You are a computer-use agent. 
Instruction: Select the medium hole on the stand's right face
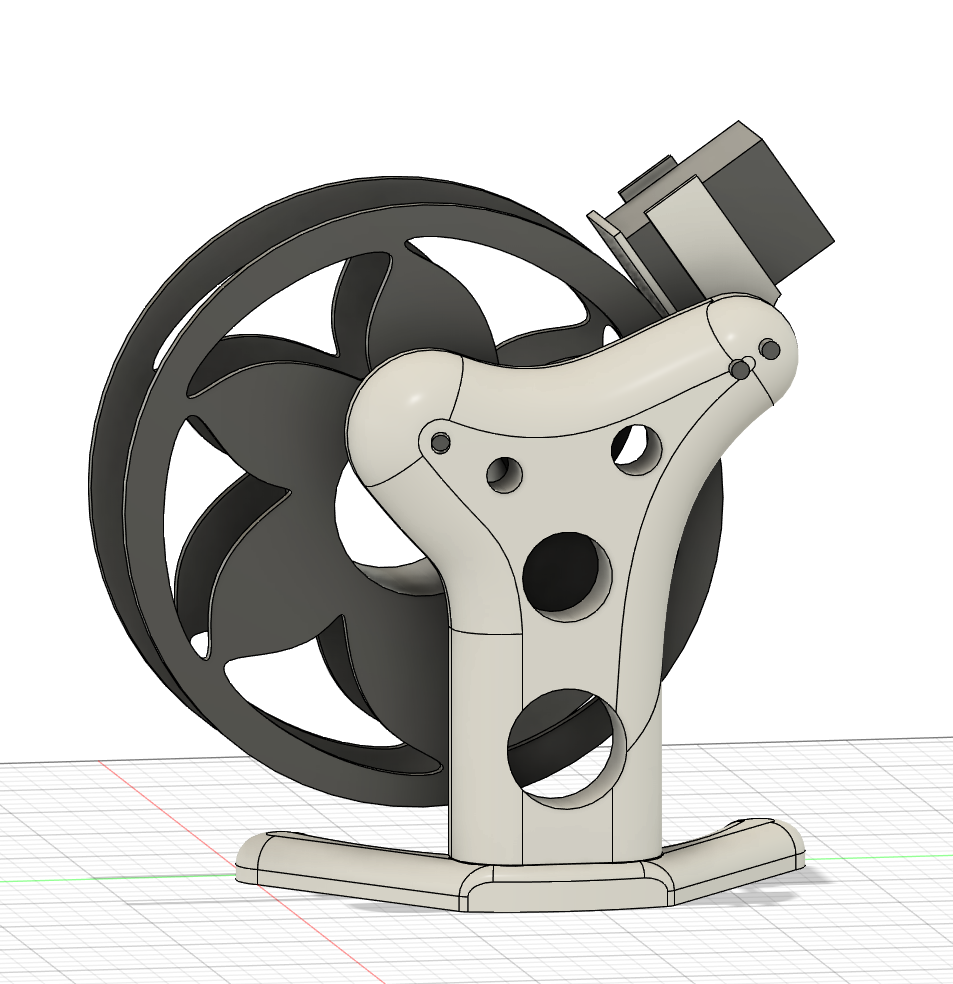tap(637, 448)
